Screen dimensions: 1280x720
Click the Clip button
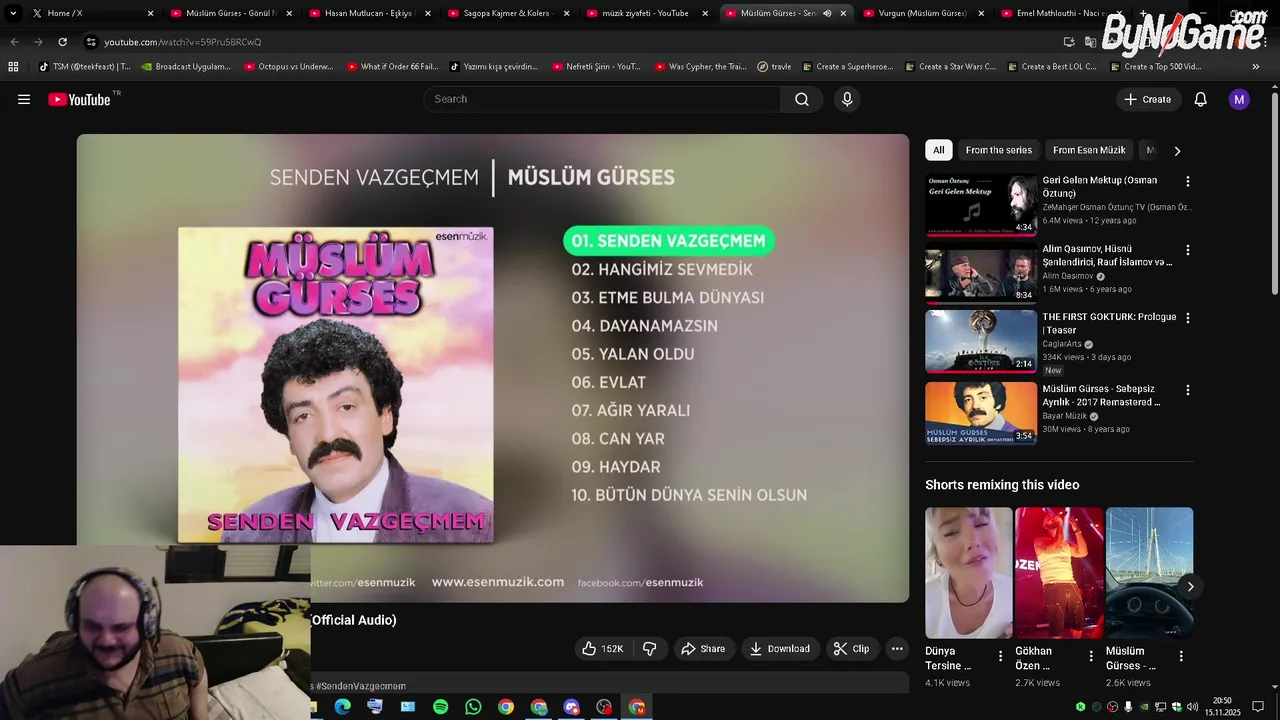(851, 649)
